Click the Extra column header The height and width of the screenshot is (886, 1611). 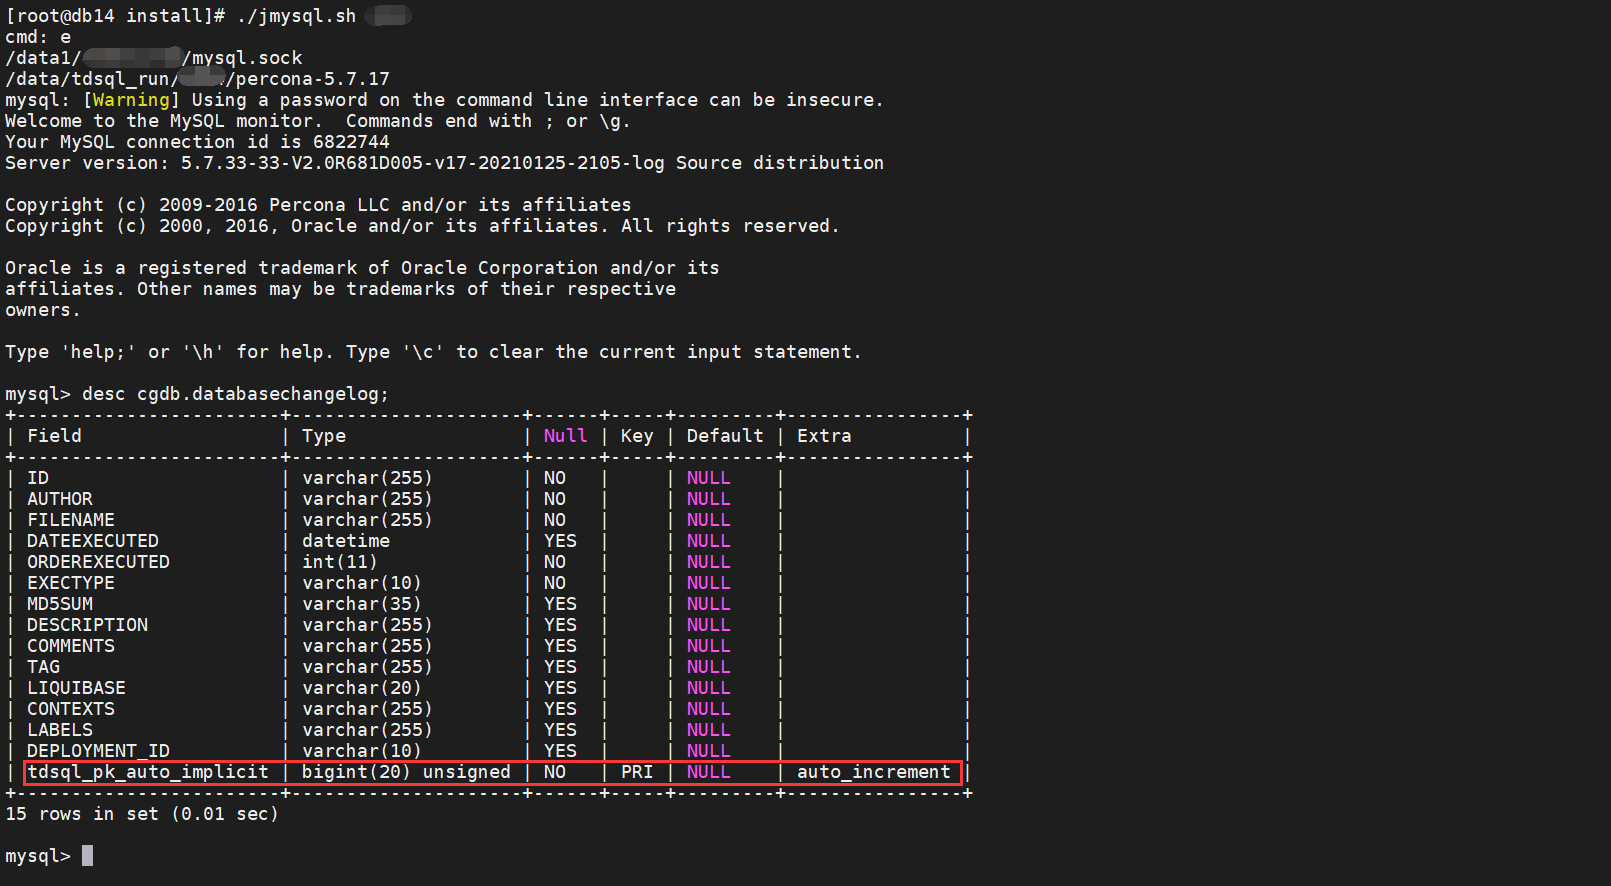tap(824, 436)
